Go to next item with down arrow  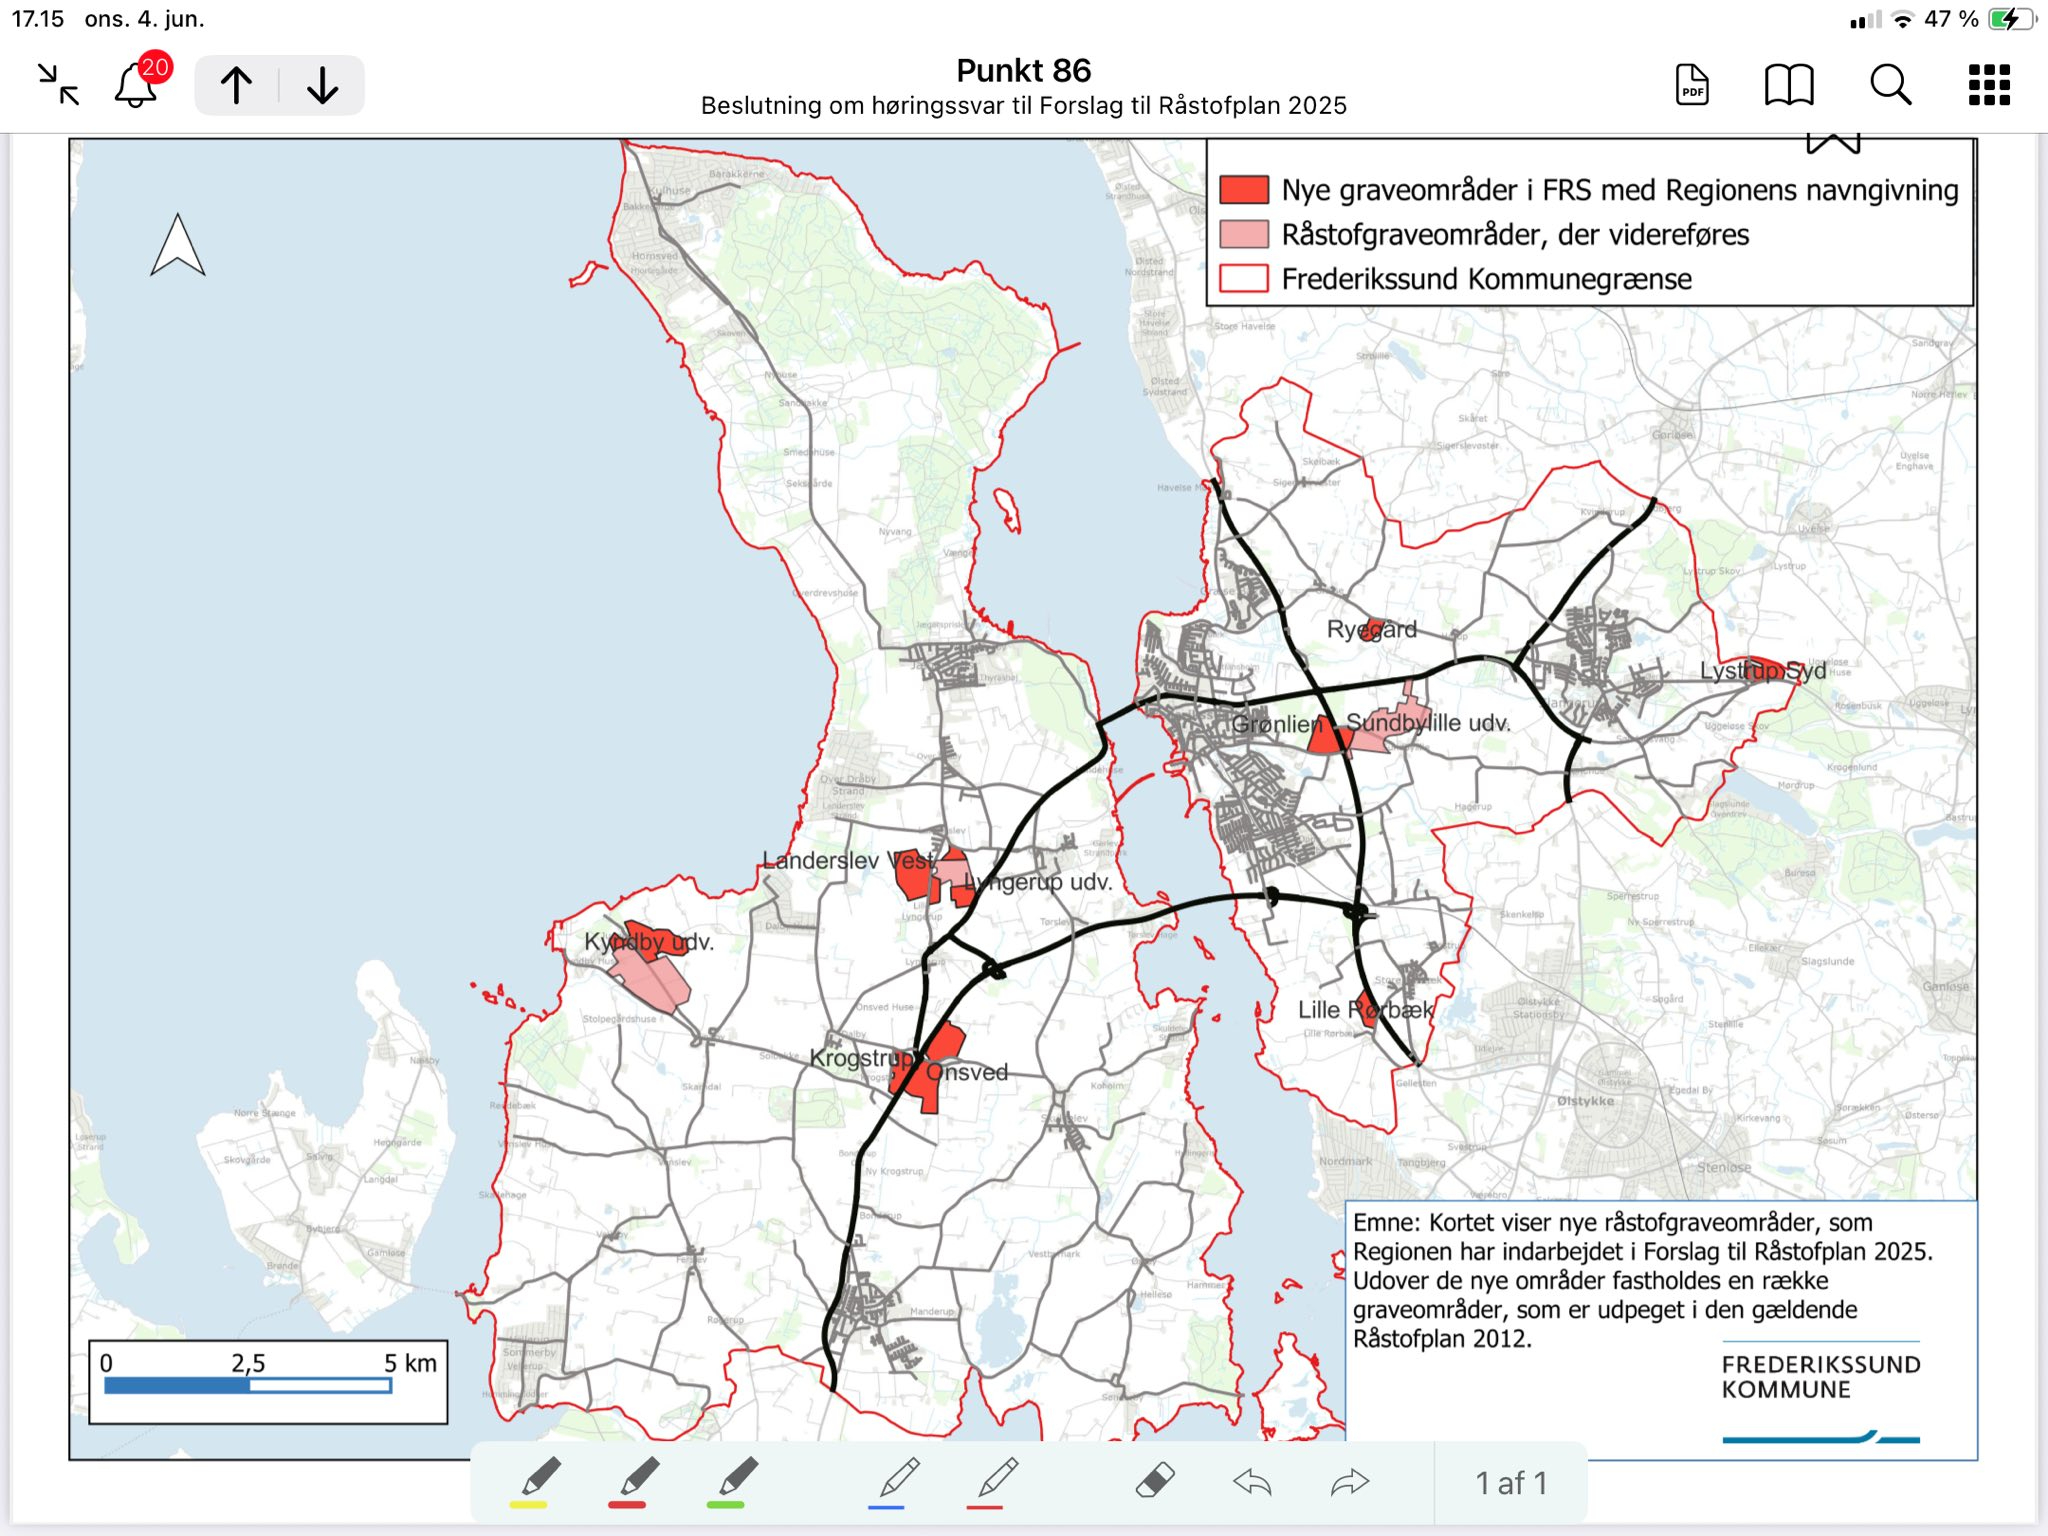322,85
